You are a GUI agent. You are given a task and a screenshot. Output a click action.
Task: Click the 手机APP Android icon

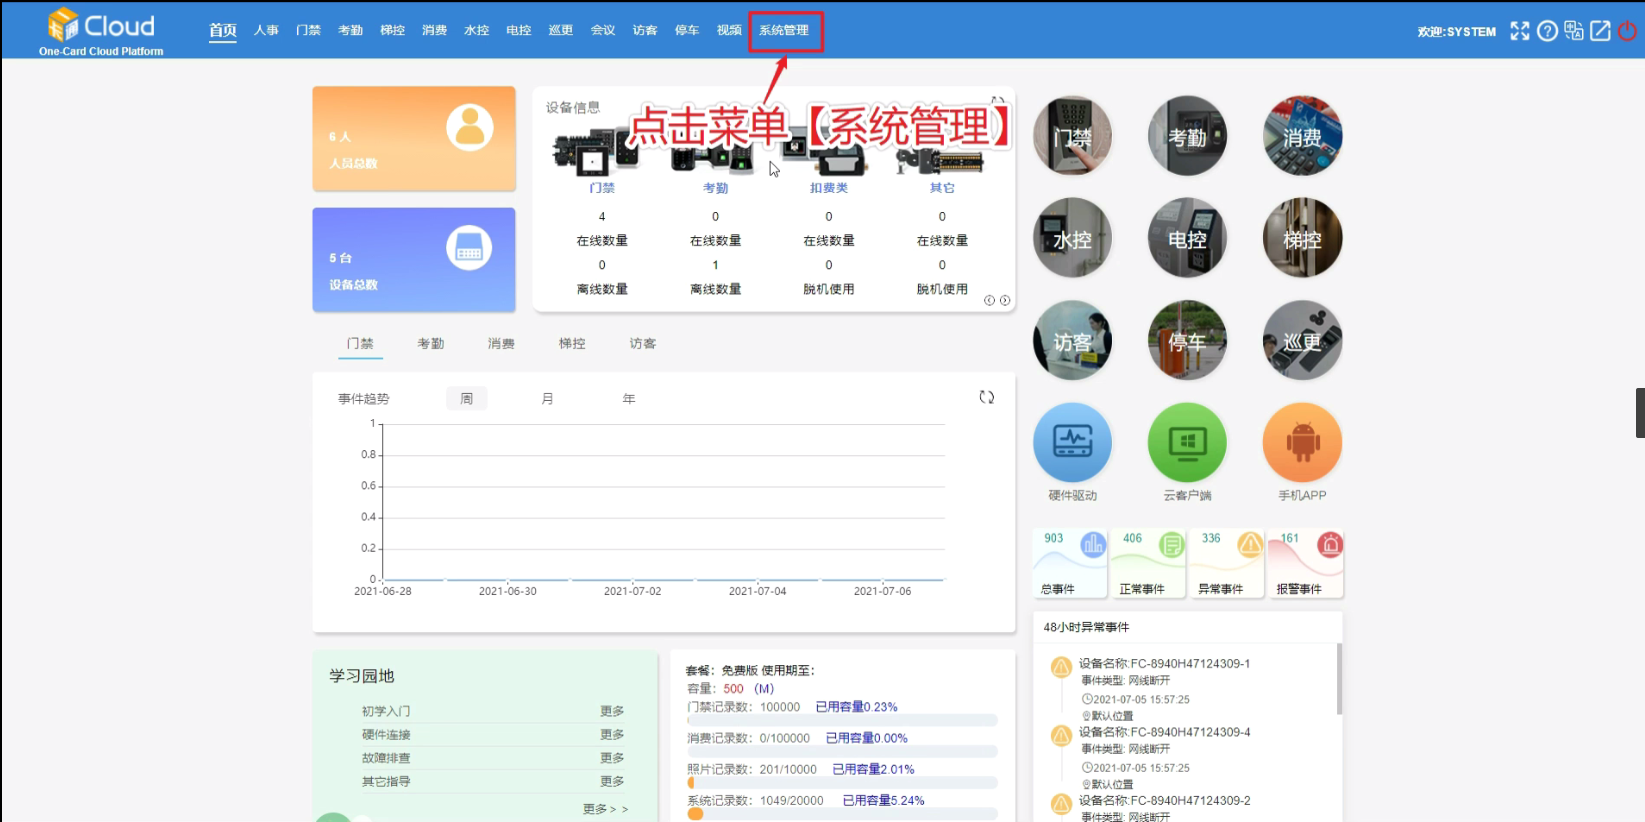[x=1302, y=443]
